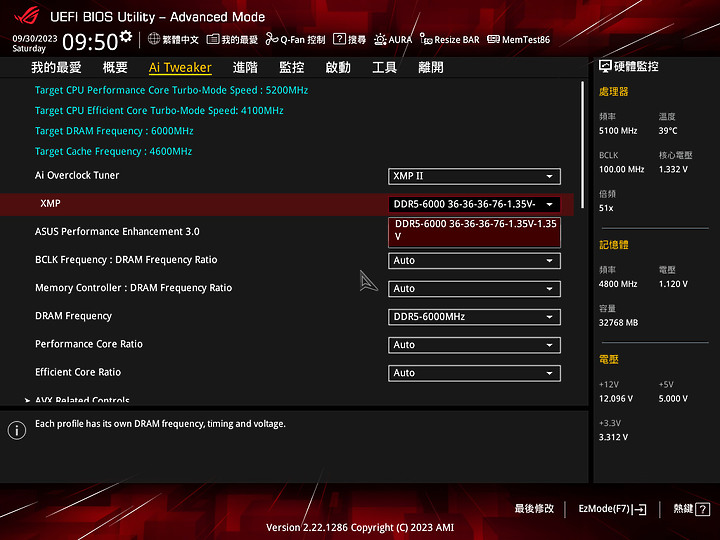720x540 pixels.
Task: Click the info icon beside help text
Action: 17,430
